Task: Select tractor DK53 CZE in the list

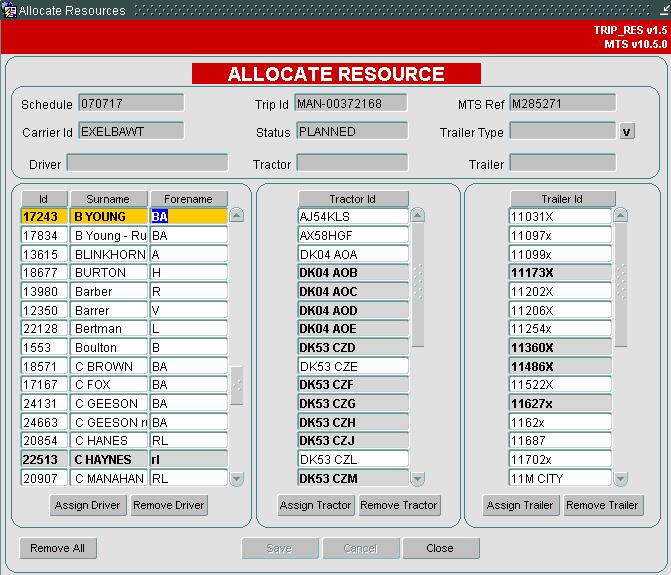Action: coord(353,367)
